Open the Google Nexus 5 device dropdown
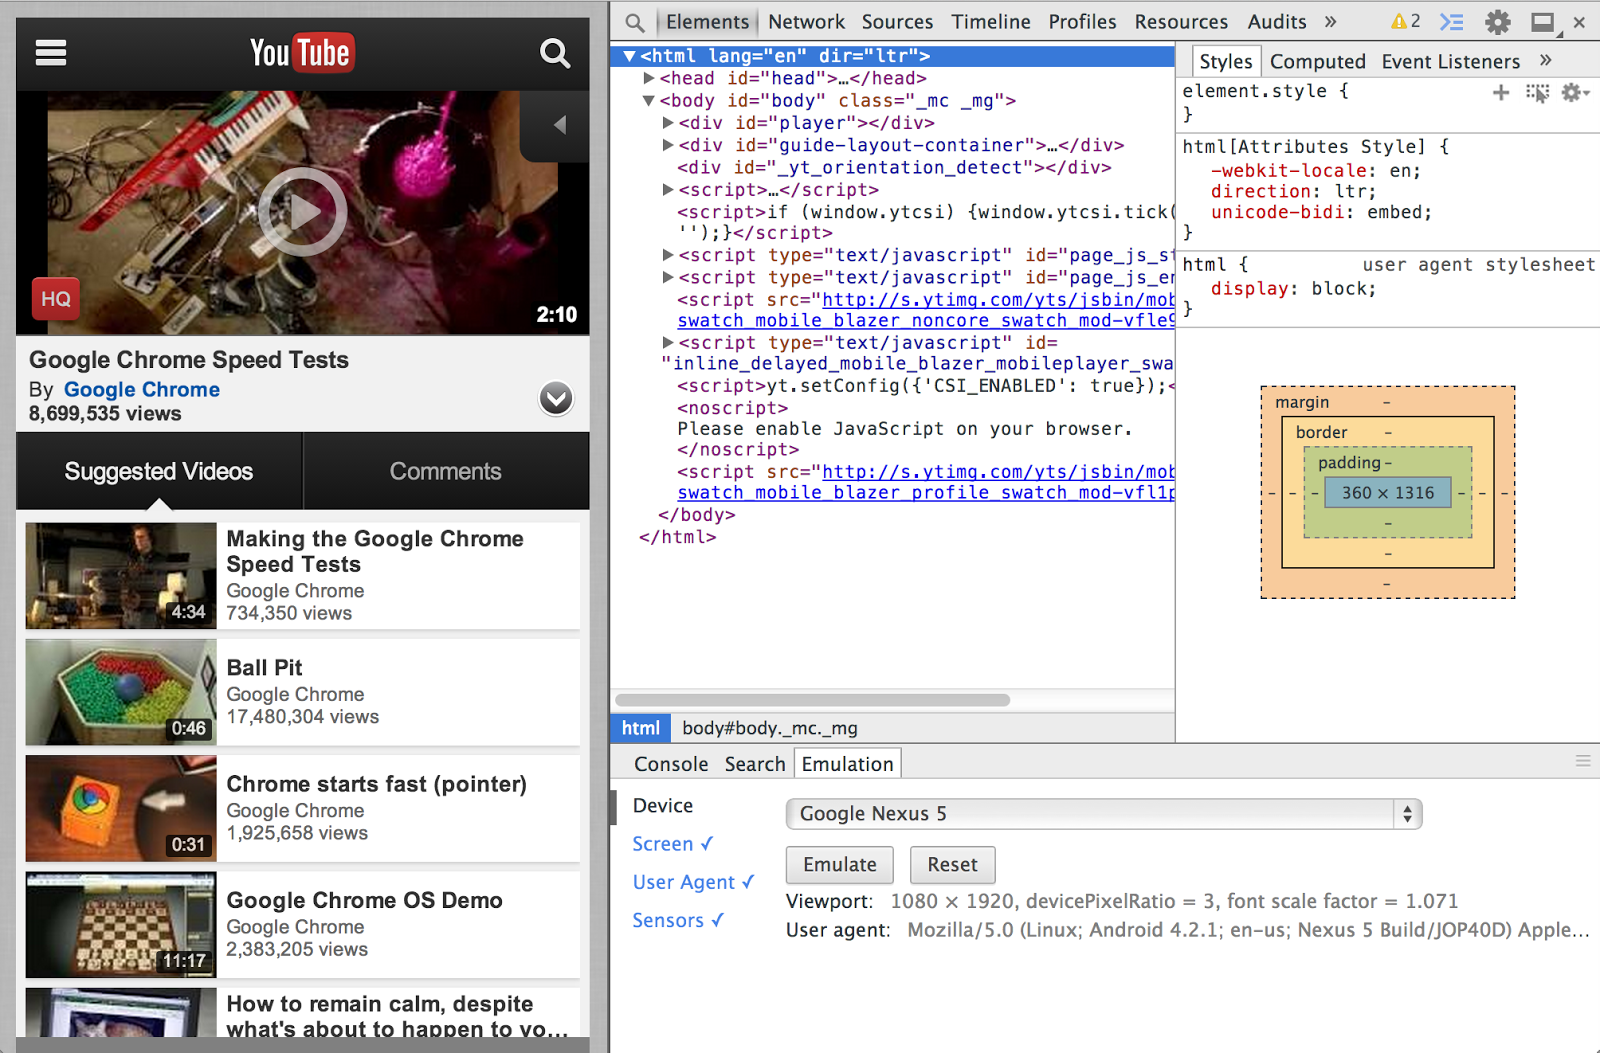The height and width of the screenshot is (1053, 1600). pos(1103,814)
